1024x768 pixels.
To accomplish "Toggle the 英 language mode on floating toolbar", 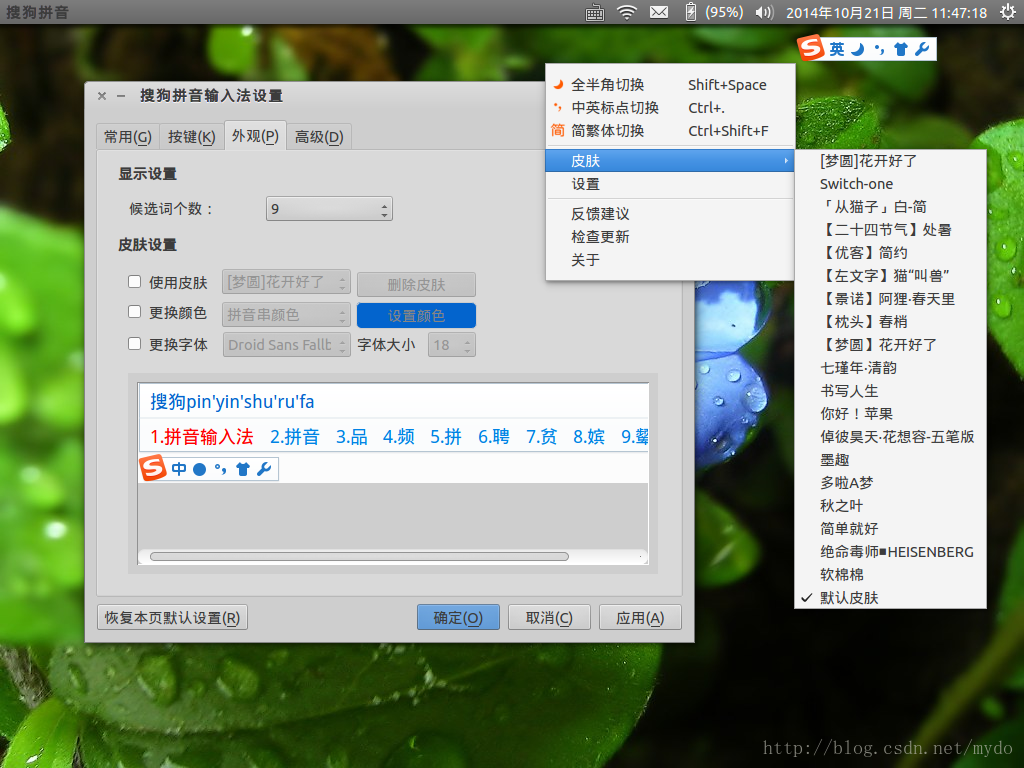I will (x=837, y=49).
